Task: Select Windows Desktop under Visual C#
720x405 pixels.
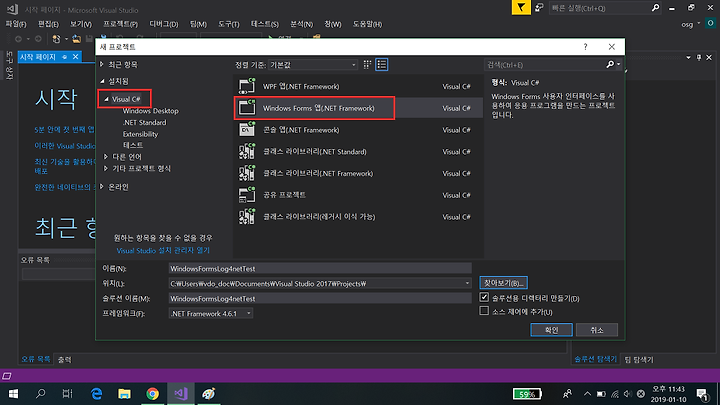Action: pyautogui.click(x=151, y=111)
